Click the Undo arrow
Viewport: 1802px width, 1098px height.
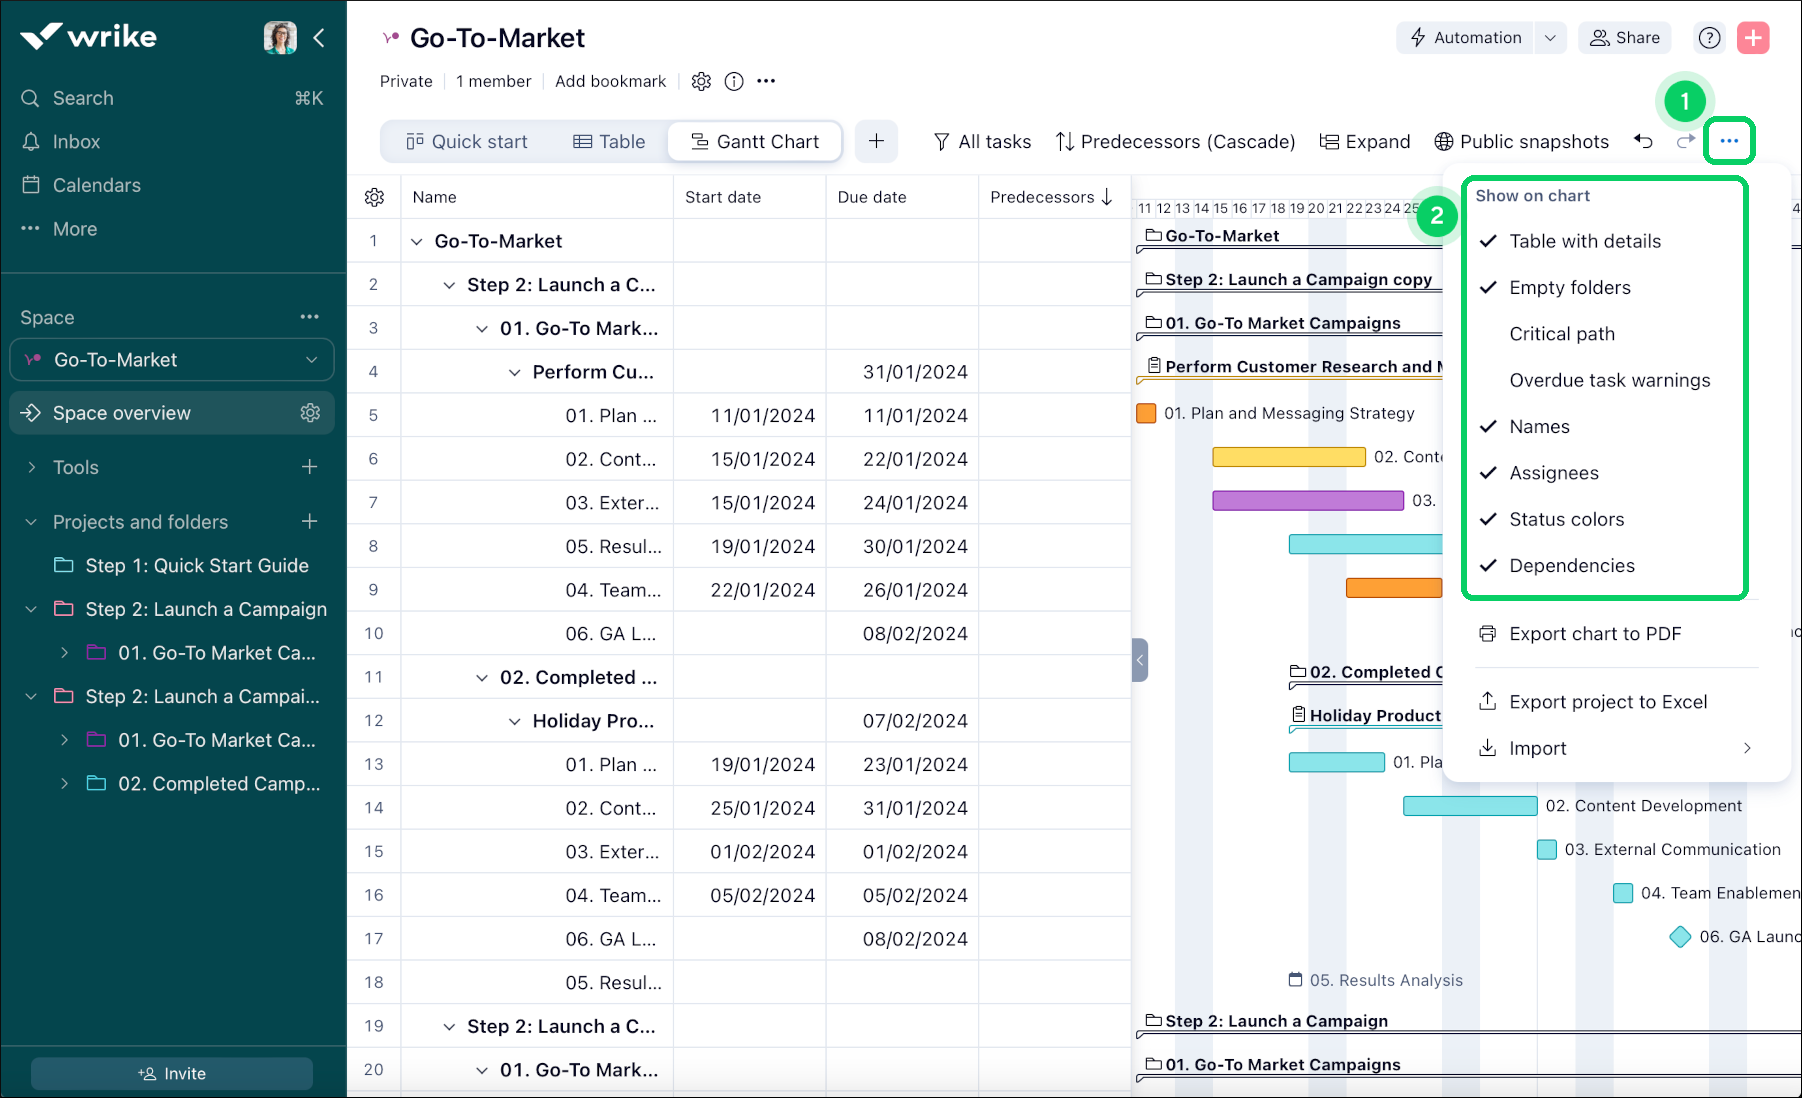[1643, 141]
